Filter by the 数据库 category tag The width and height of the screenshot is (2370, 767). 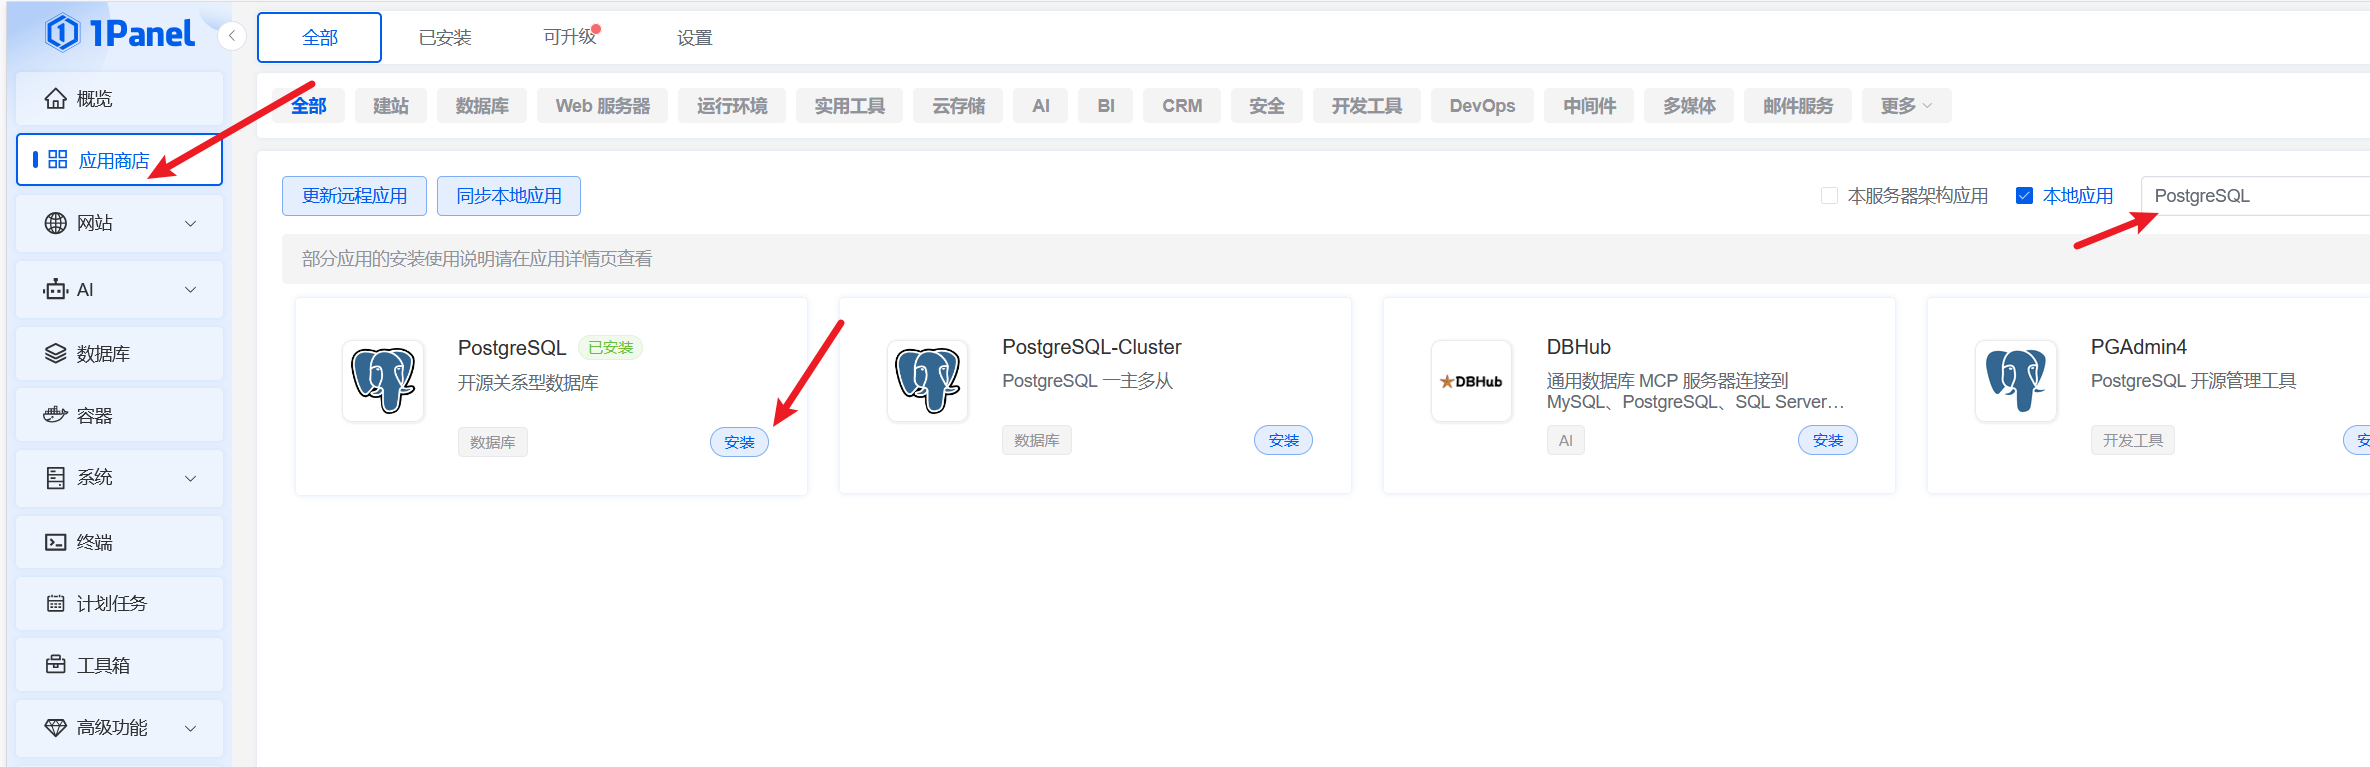[x=482, y=106]
